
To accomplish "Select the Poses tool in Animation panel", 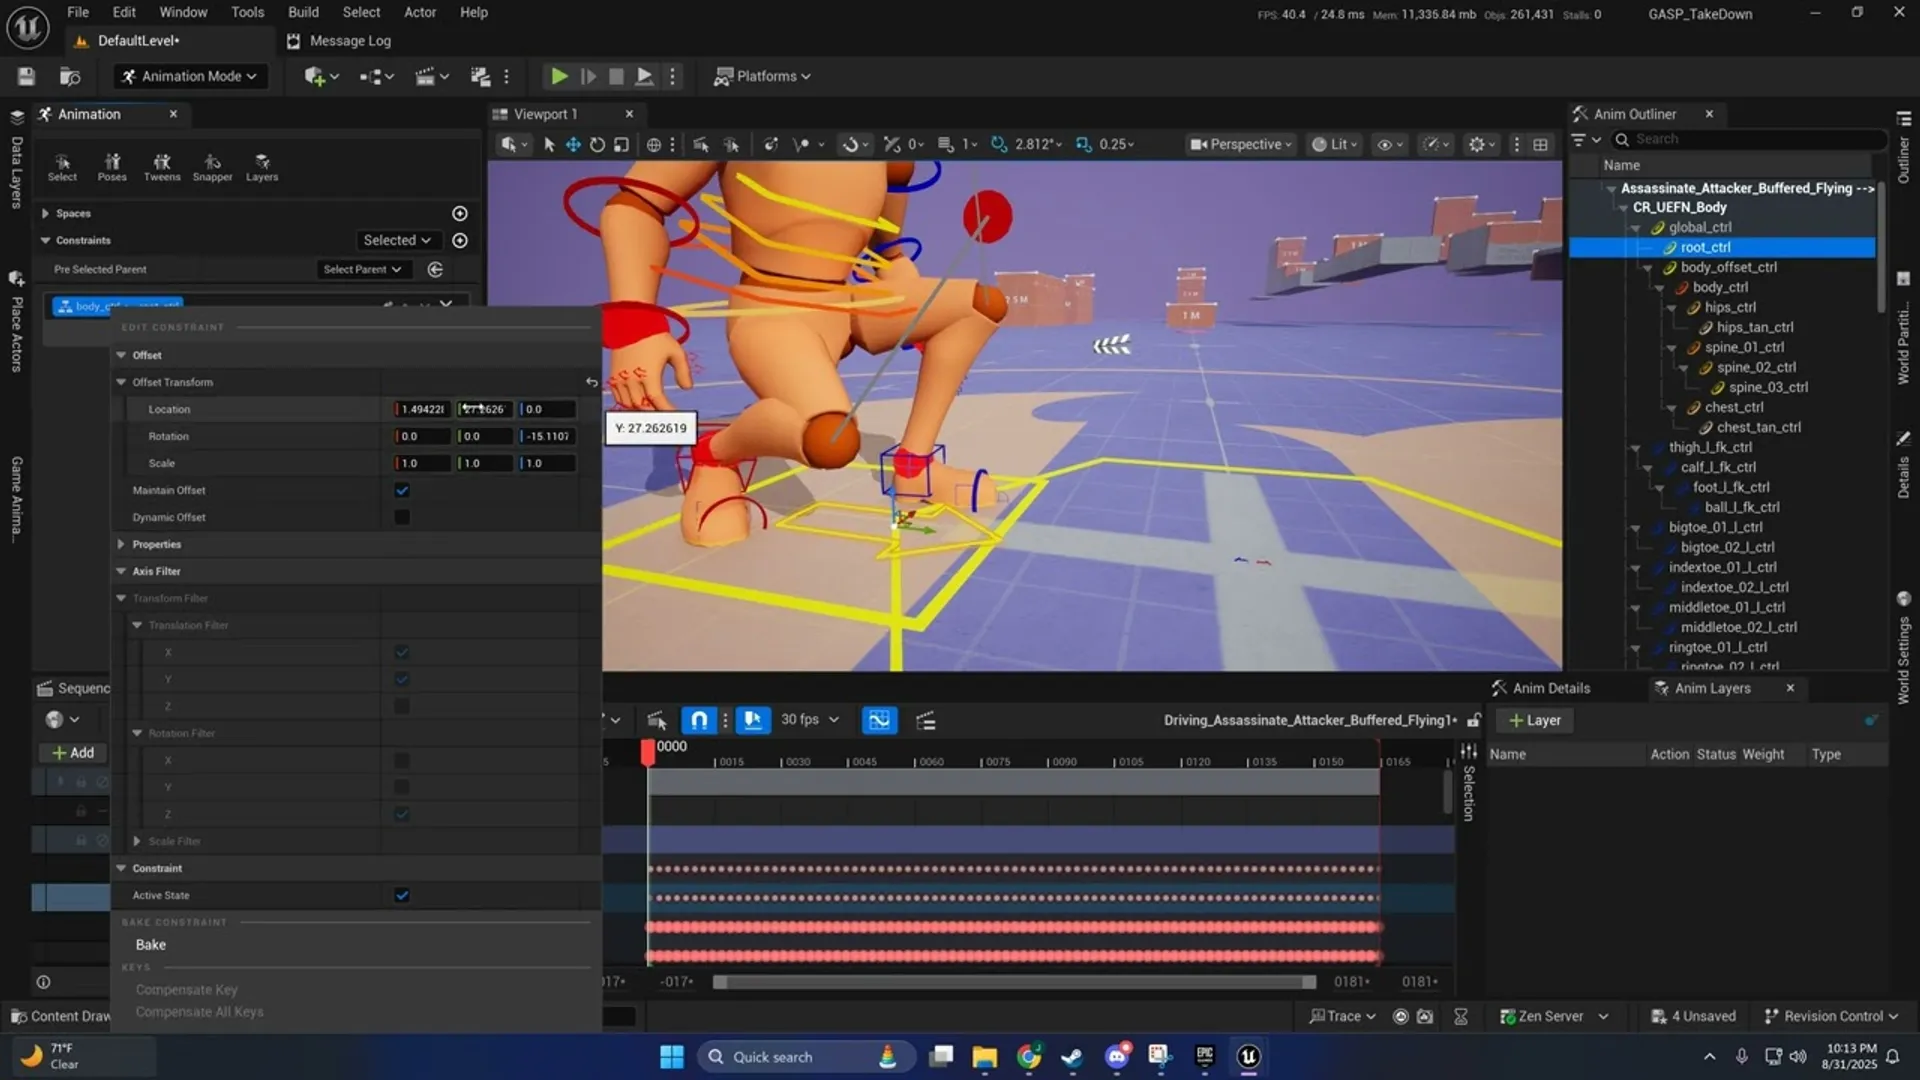I will click(x=112, y=166).
